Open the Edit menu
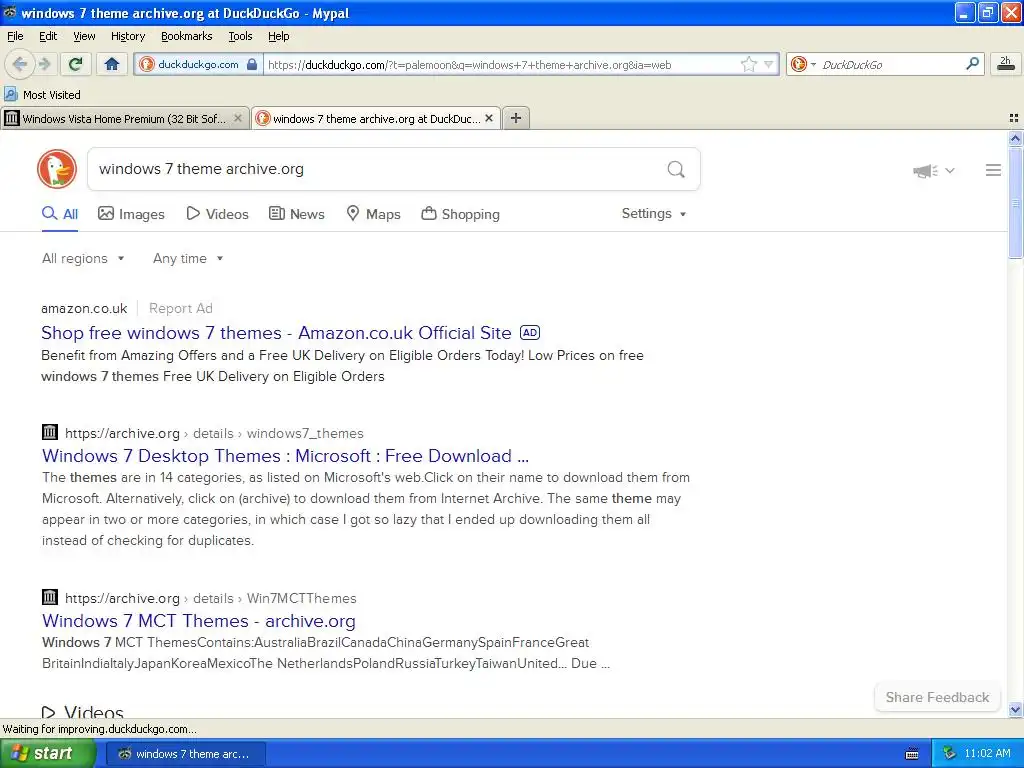1024x768 pixels. tap(48, 36)
